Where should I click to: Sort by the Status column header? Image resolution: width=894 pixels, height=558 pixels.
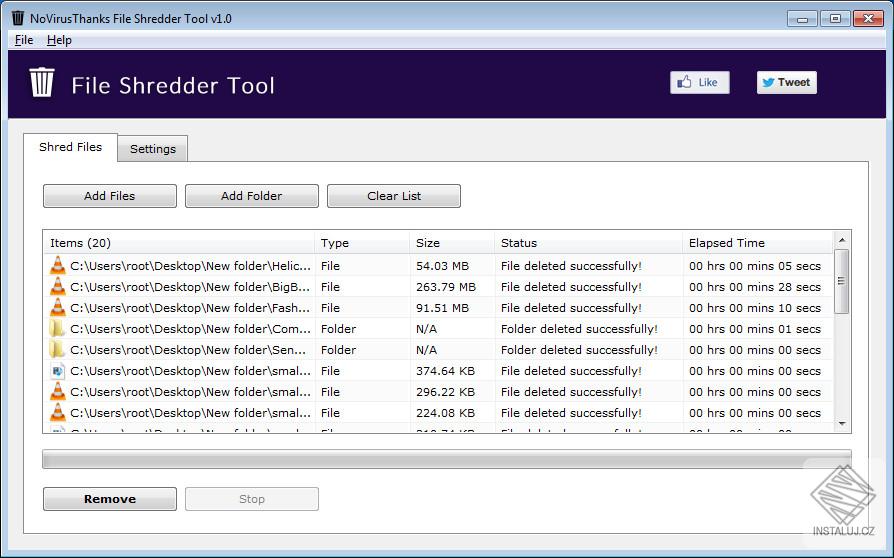pos(588,243)
